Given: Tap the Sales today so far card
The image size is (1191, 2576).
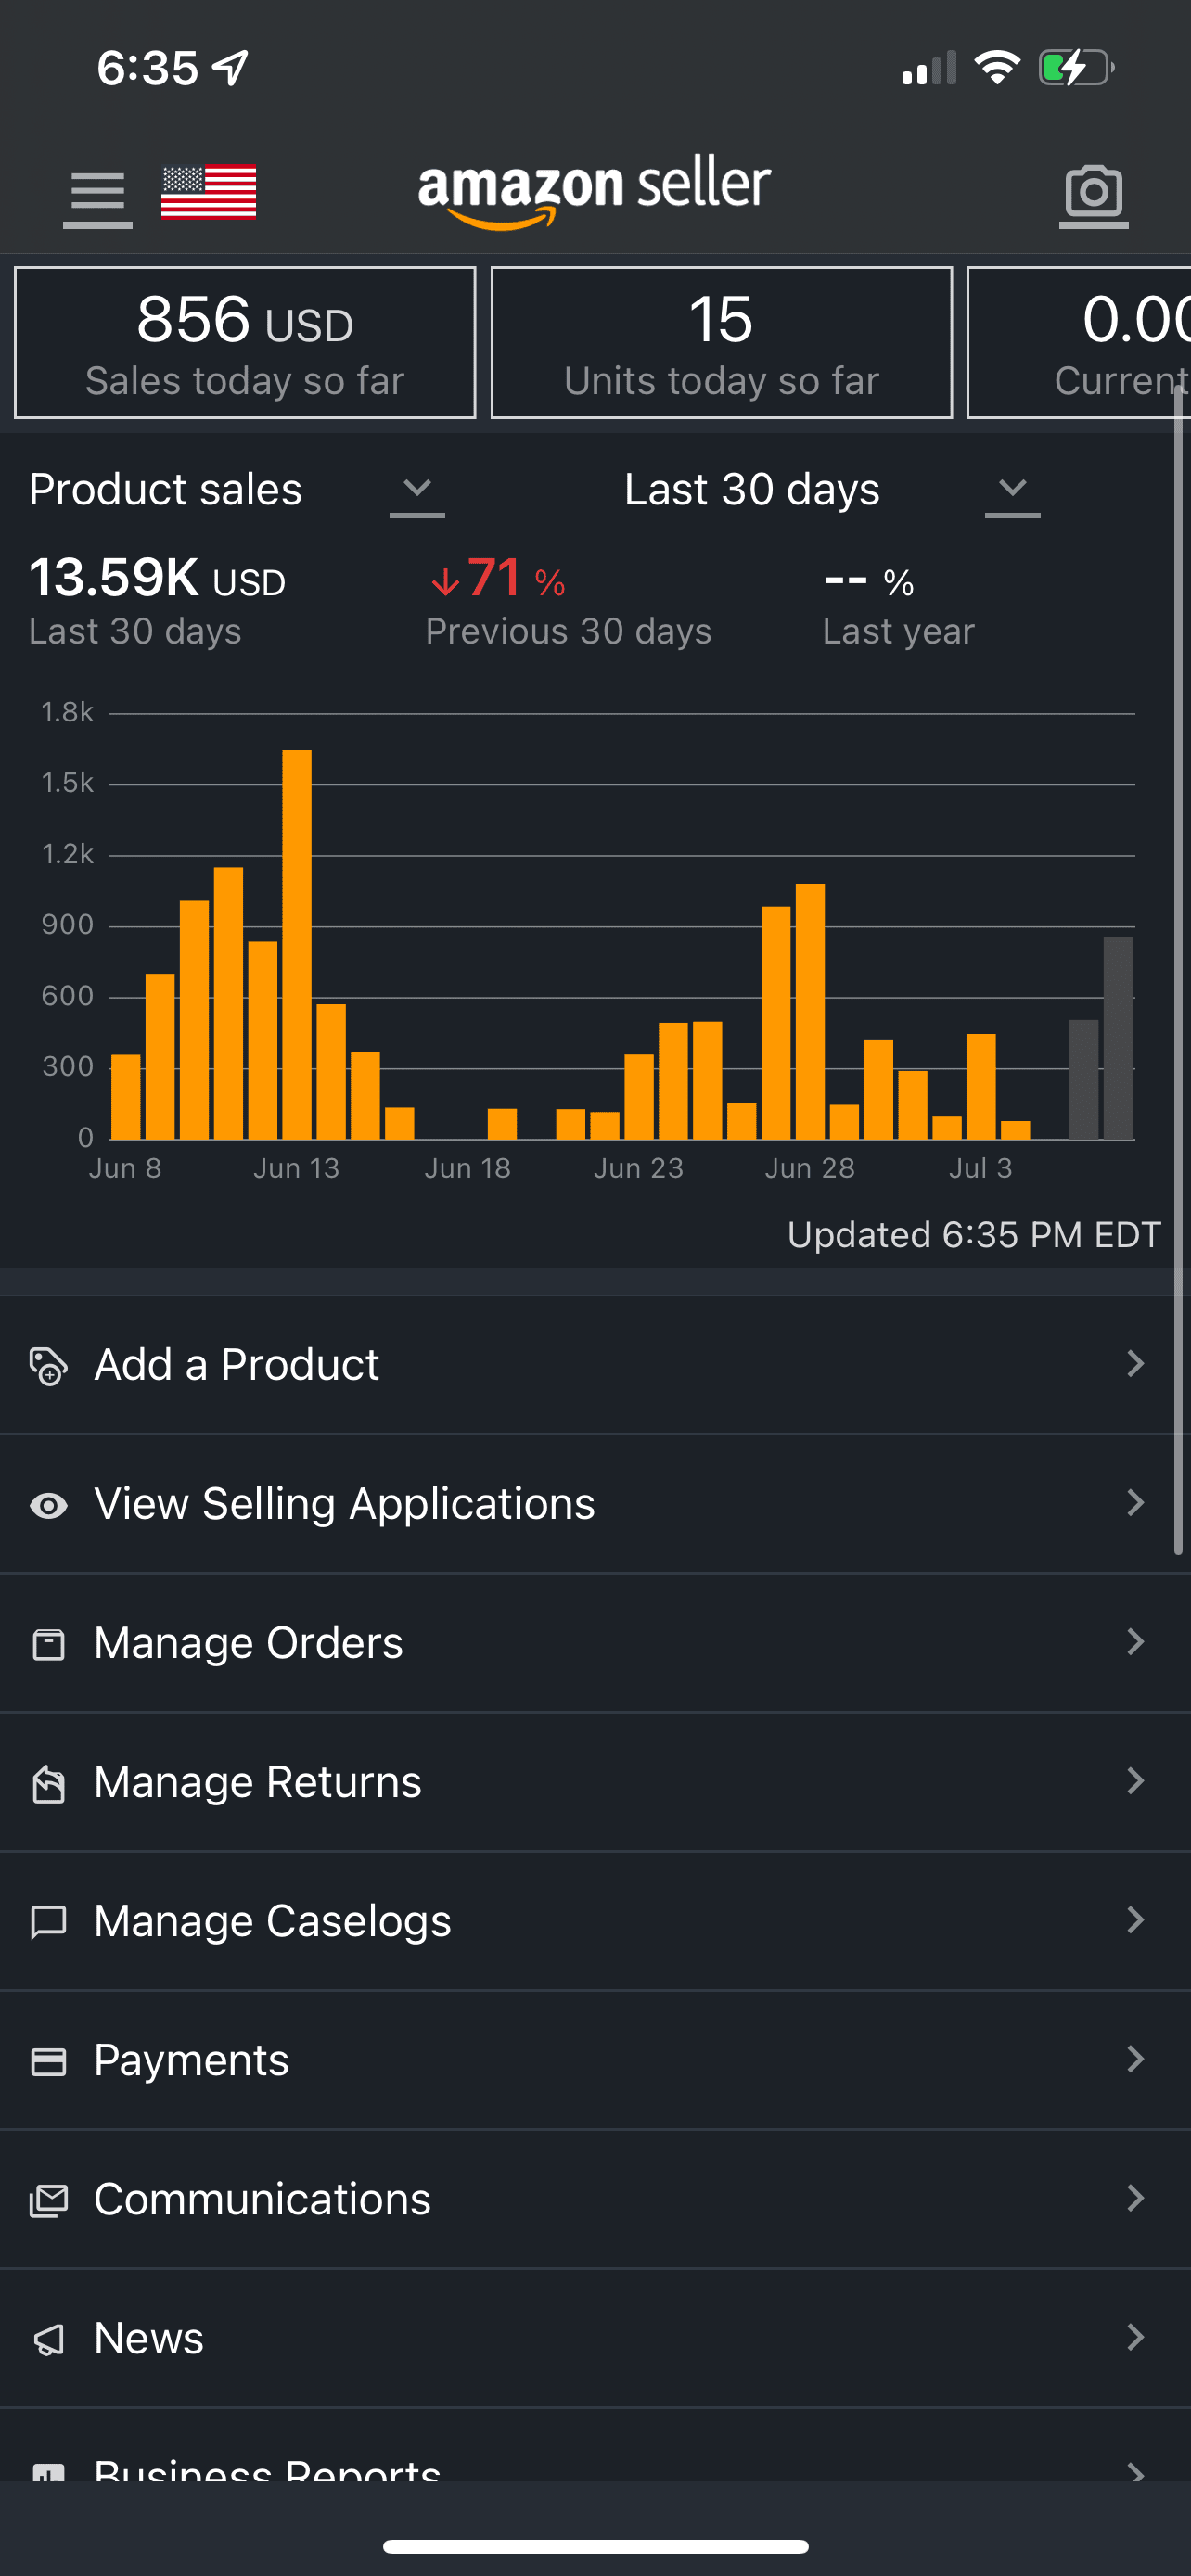Looking at the screenshot, I should coord(245,343).
